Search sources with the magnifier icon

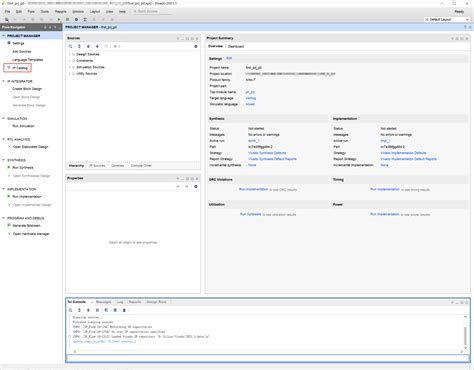click(x=71, y=46)
